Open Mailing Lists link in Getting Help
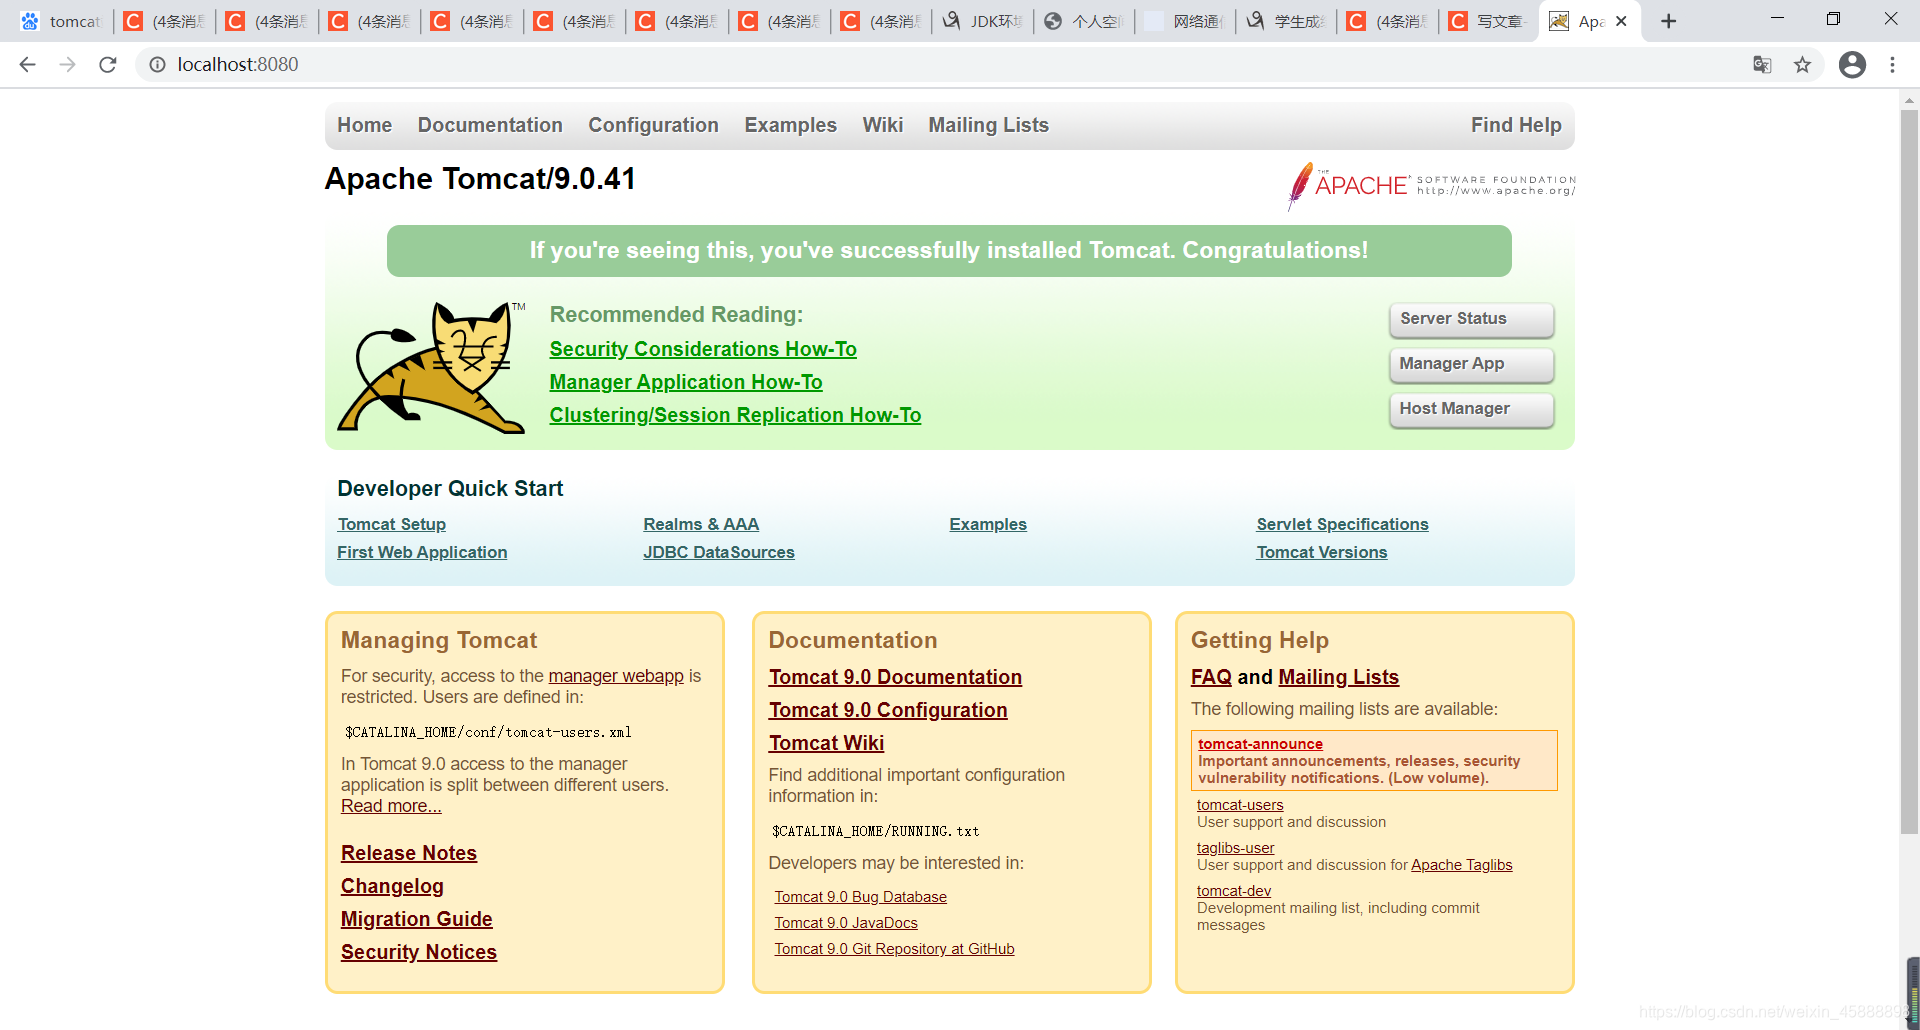The image size is (1920, 1030). [1338, 677]
